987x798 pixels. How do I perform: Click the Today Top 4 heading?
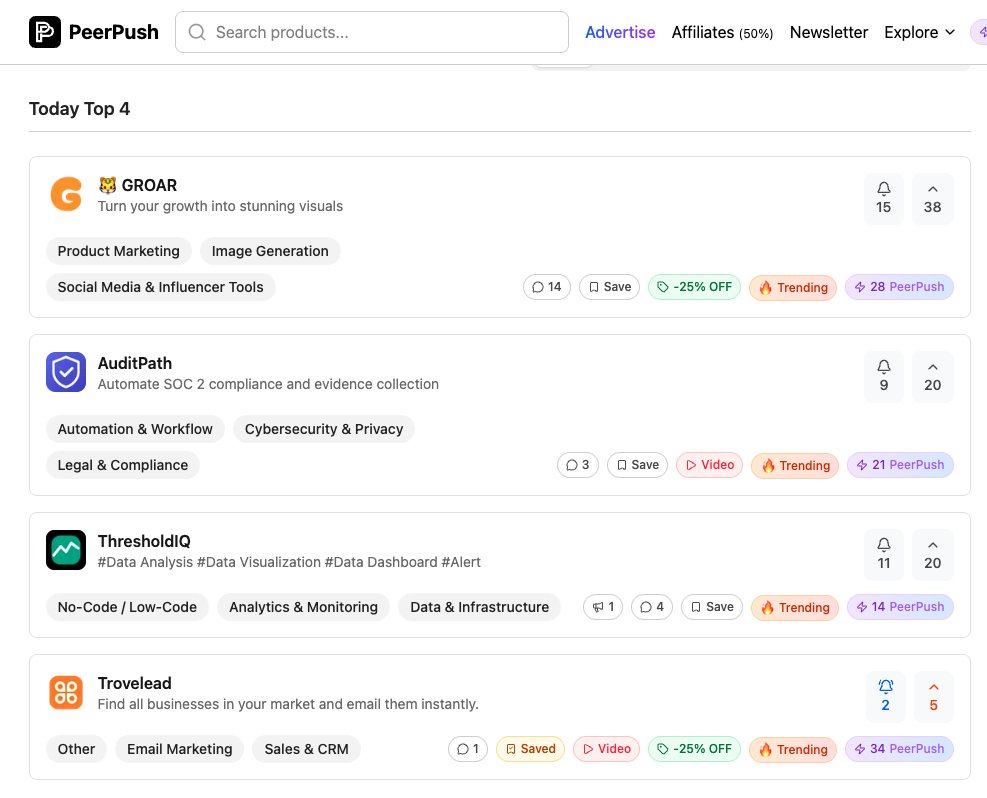[79, 109]
